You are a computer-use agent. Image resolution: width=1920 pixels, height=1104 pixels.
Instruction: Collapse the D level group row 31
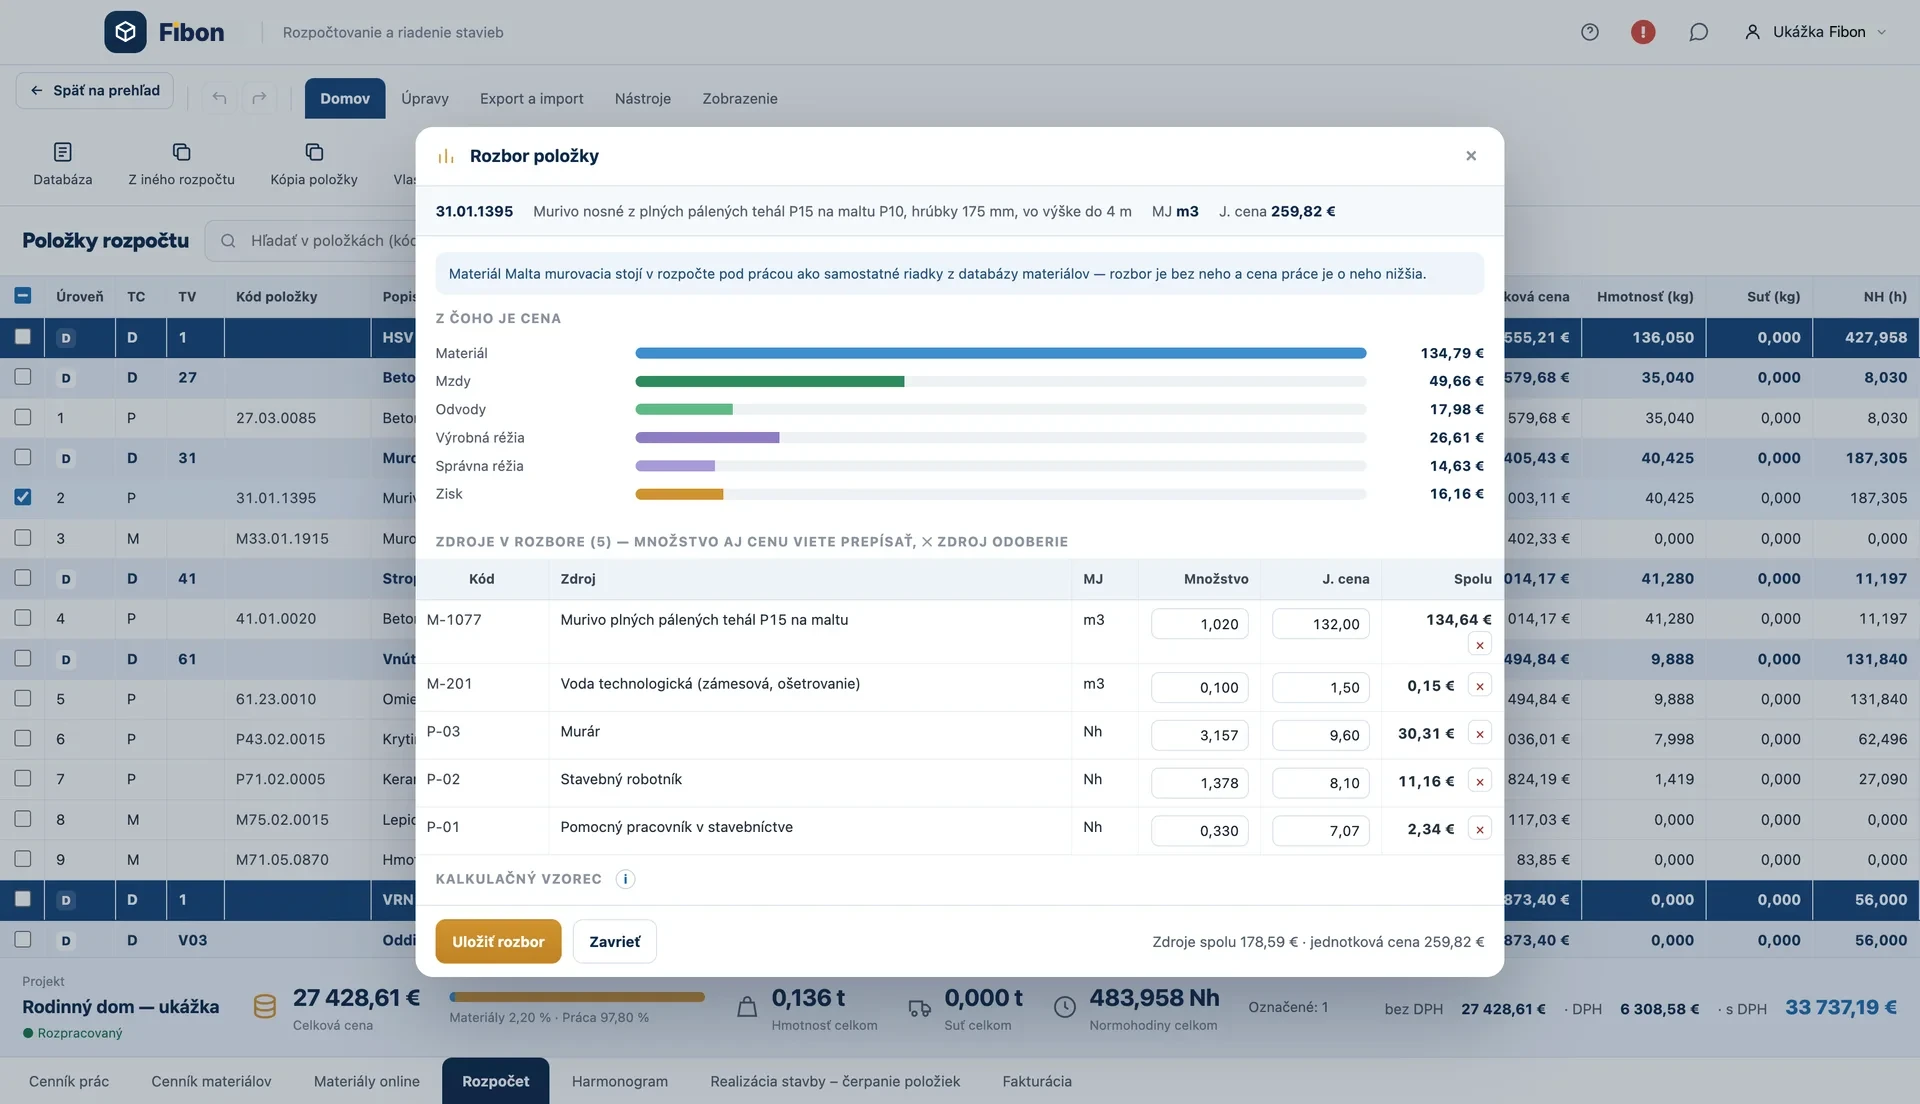66,458
